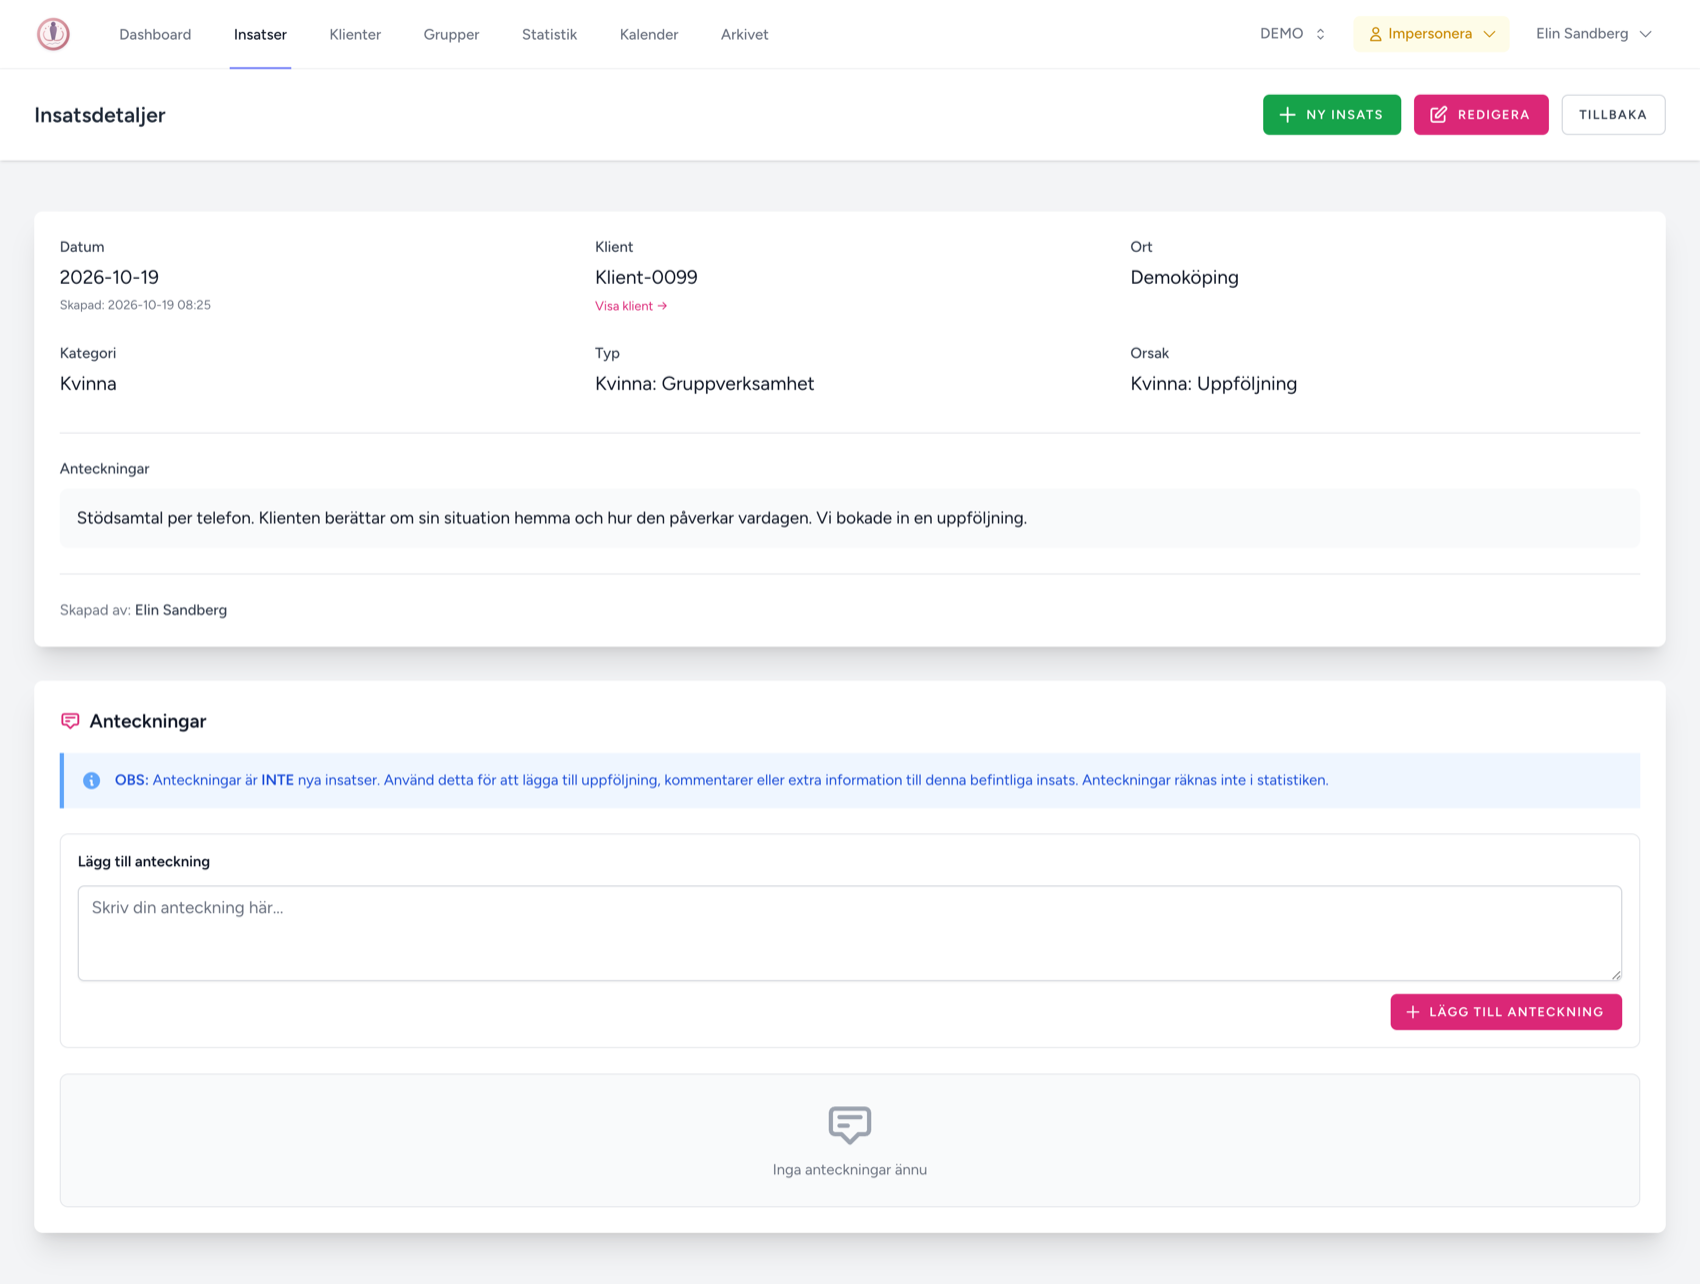
Task: Click the blue info icon in OBS notice
Action: coord(91,781)
